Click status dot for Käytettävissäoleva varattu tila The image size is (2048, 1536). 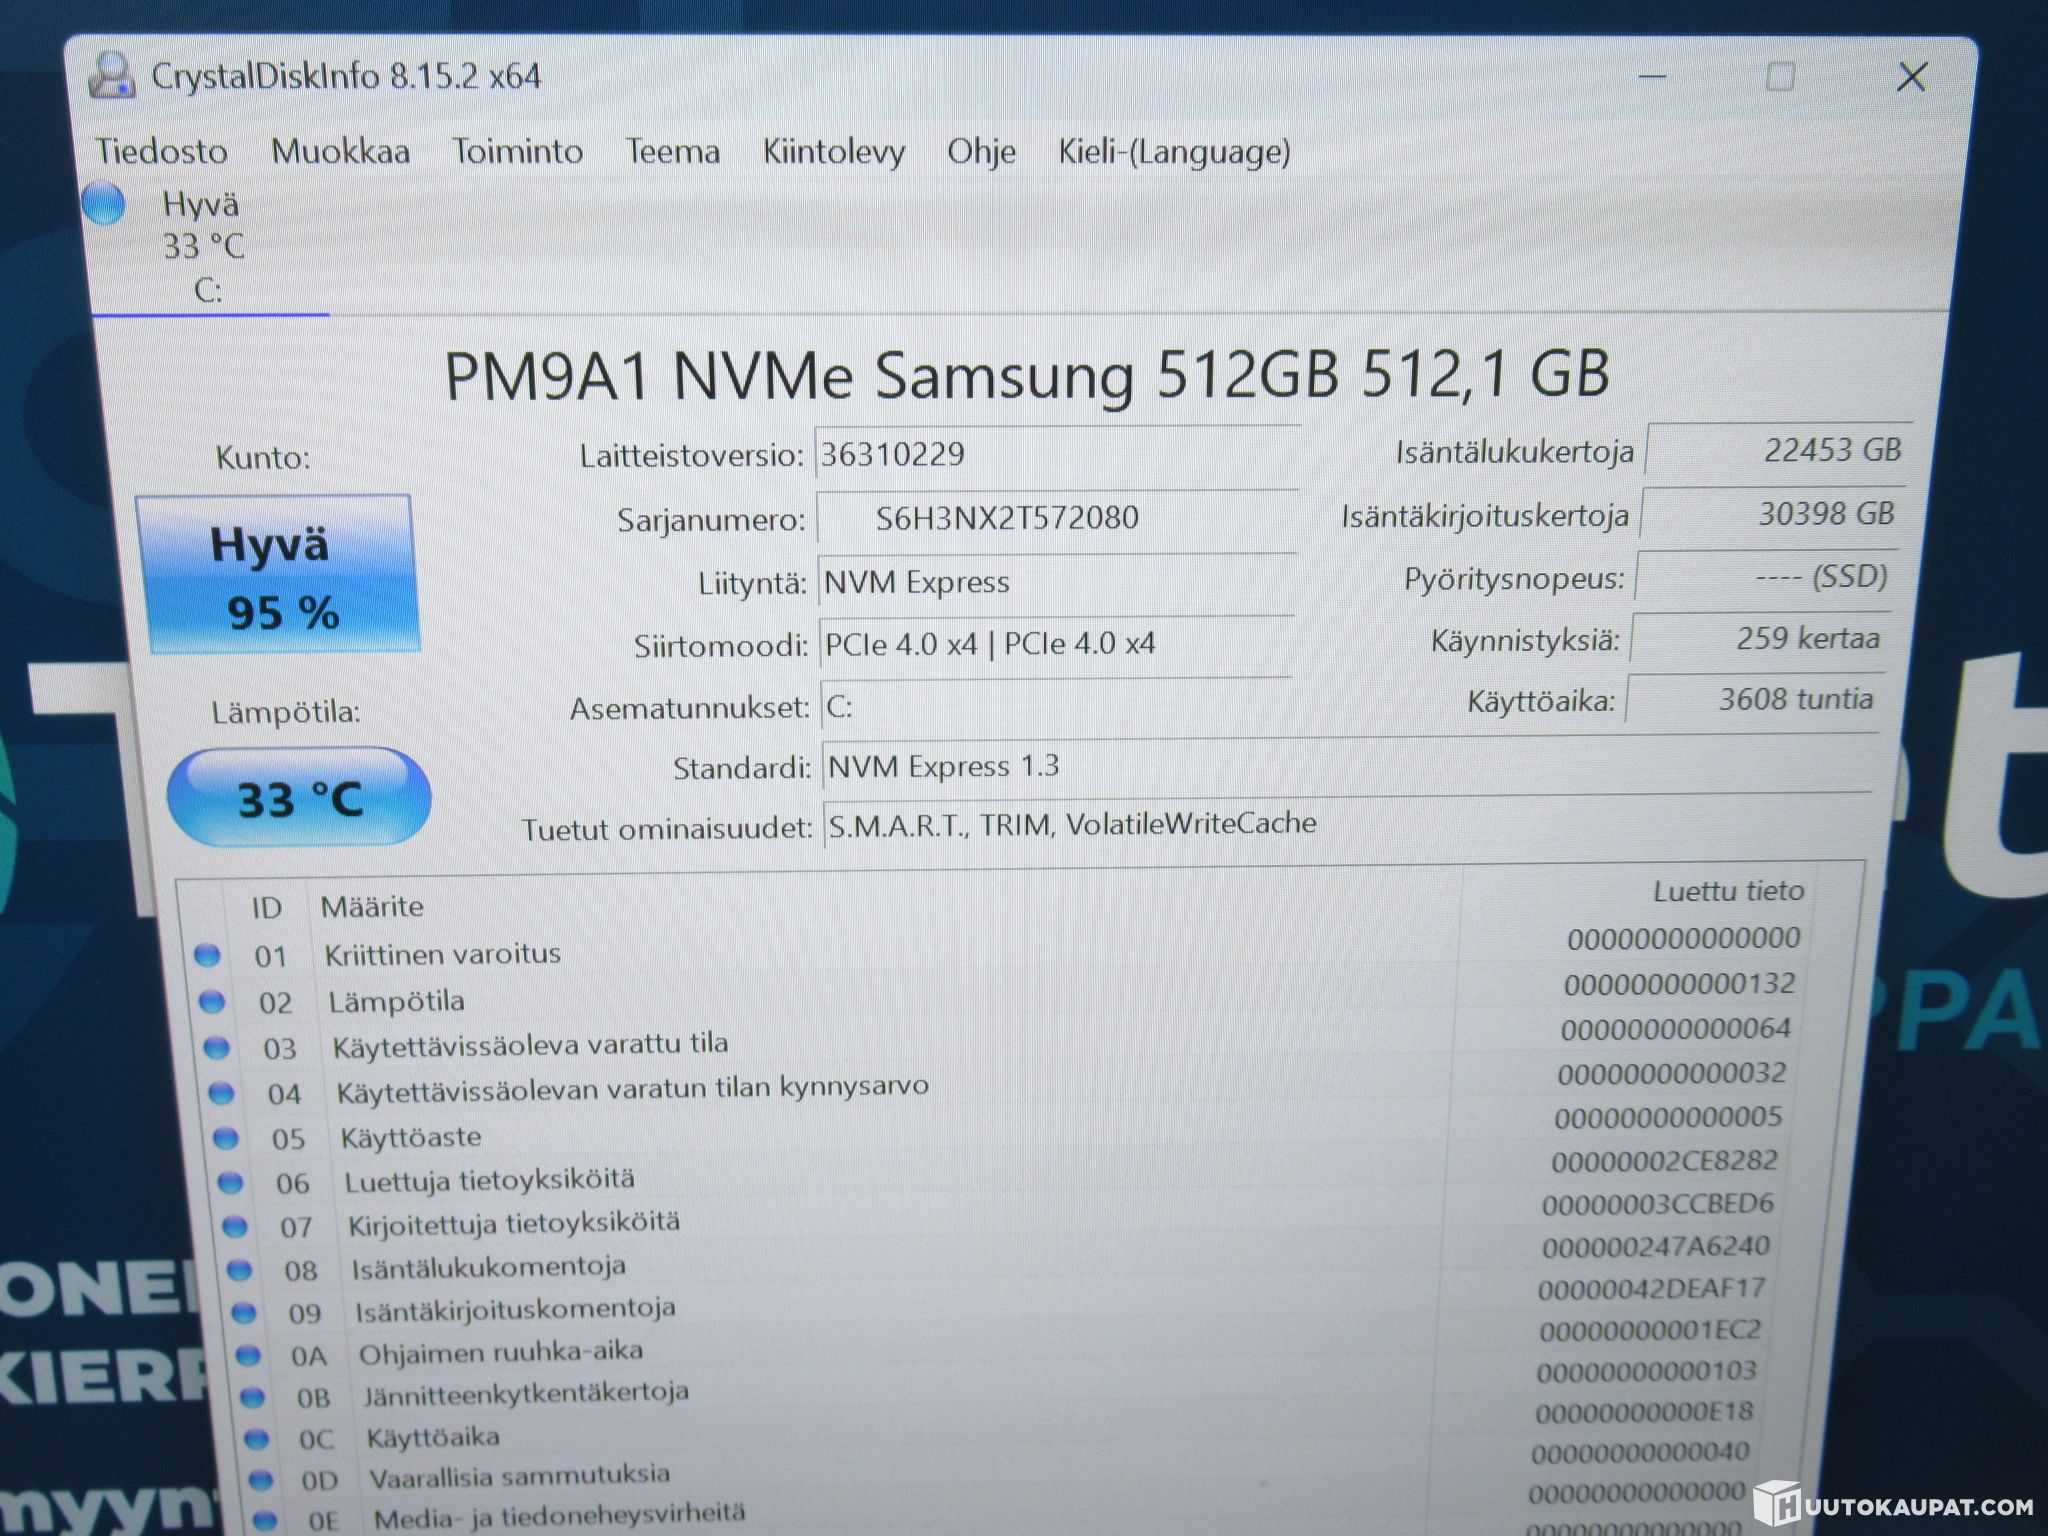(217, 1047)
